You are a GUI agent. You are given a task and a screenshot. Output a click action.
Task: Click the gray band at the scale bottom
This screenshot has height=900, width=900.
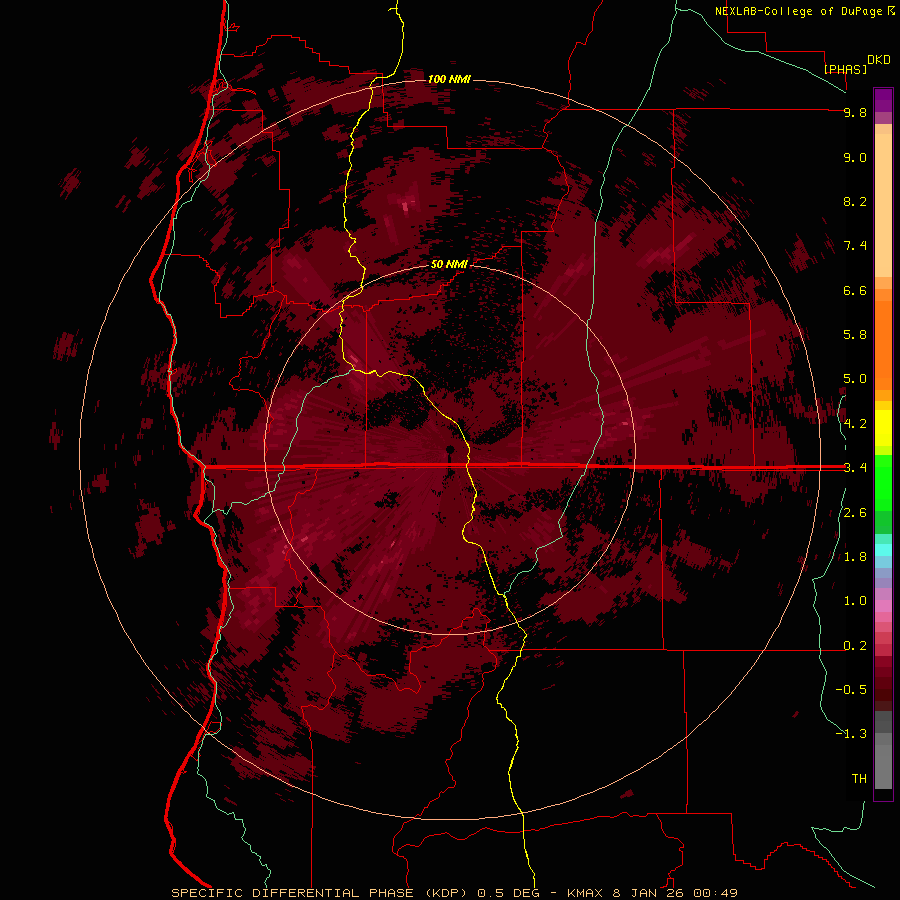click(x=883, y=763)
